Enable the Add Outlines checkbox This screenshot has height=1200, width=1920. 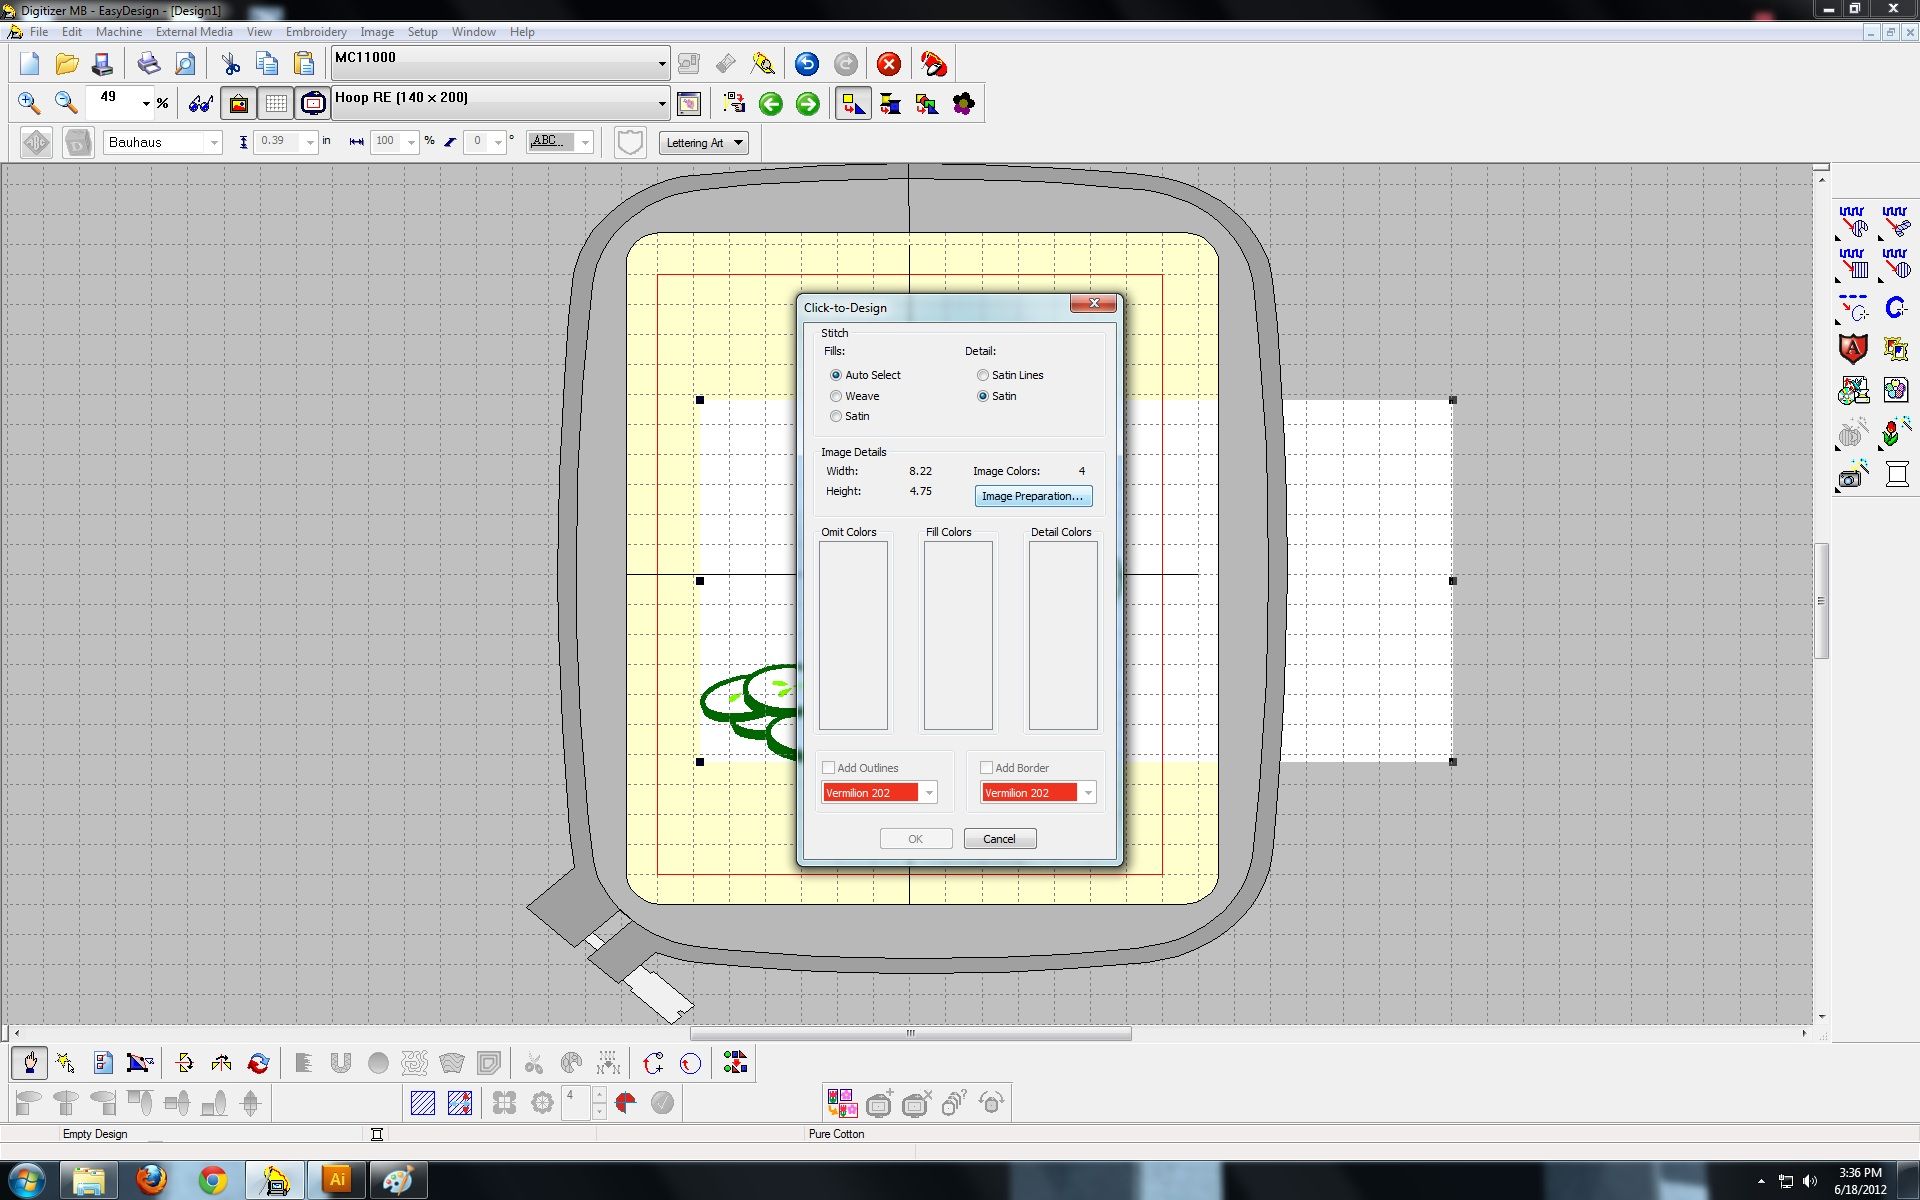point(828,767)
